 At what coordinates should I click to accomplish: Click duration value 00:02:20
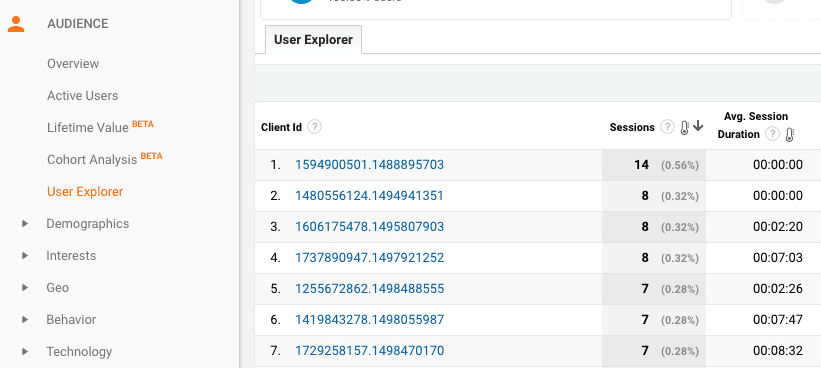point(778,227)
